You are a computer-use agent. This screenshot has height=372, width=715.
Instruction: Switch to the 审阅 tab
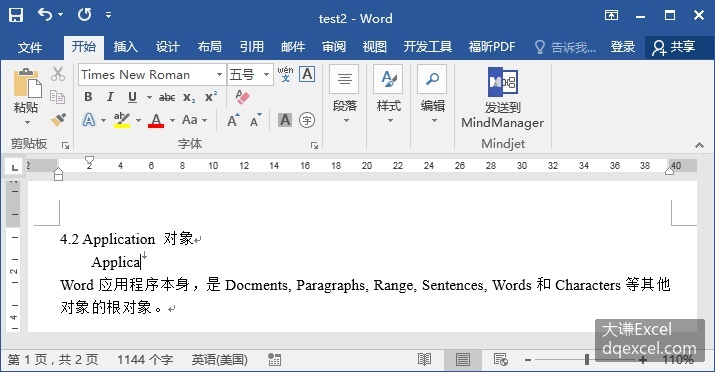coord(334,46)
